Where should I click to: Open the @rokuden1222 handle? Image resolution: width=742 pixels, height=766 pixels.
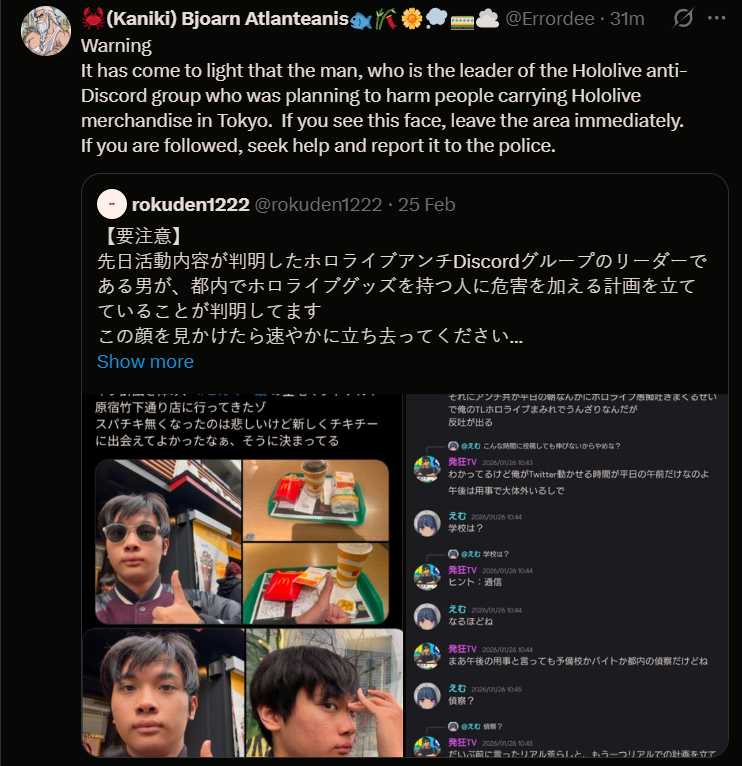318,204
